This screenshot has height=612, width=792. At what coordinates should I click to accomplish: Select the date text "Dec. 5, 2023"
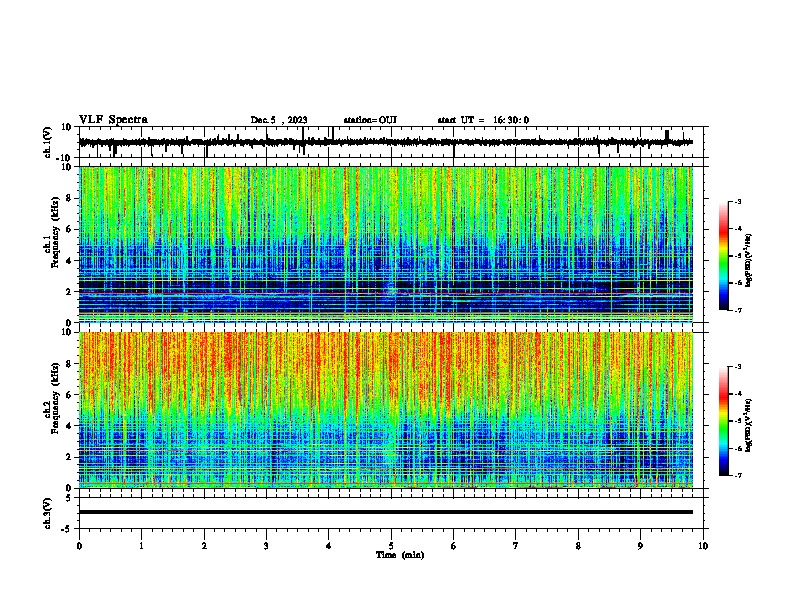pyautogui.click(x=279, y=120)
